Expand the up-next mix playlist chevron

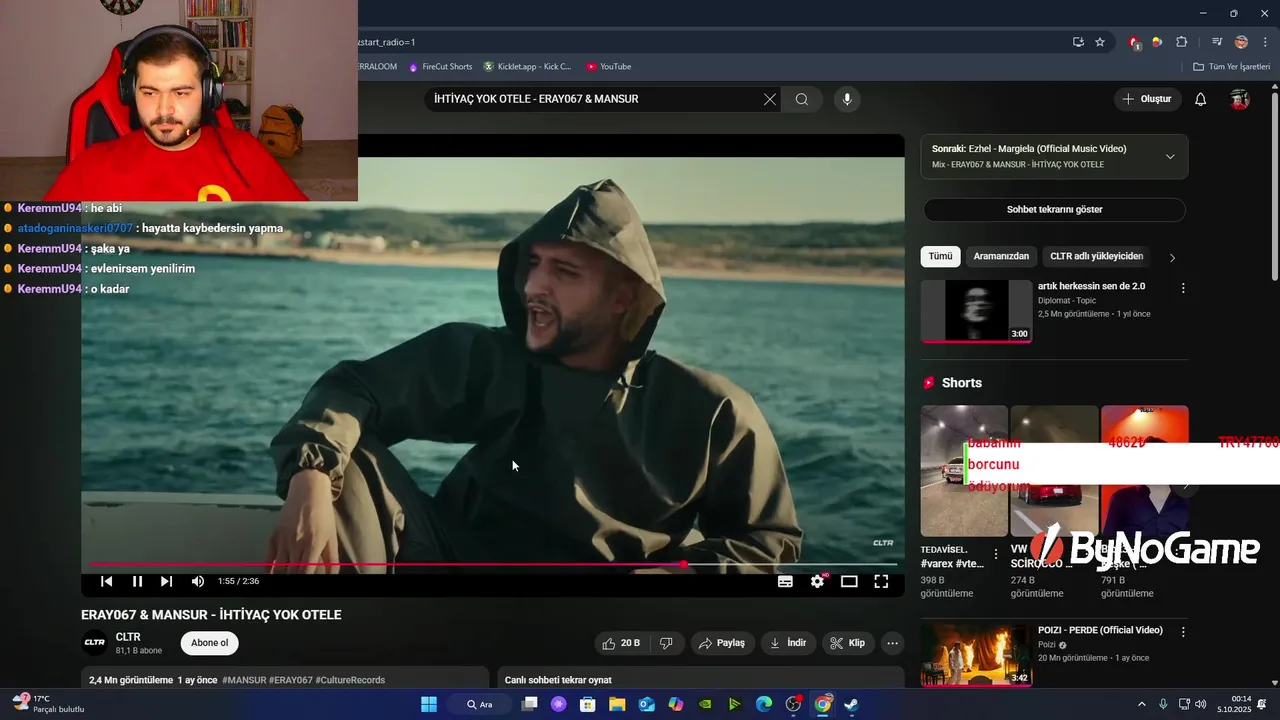pos(1170,157)
